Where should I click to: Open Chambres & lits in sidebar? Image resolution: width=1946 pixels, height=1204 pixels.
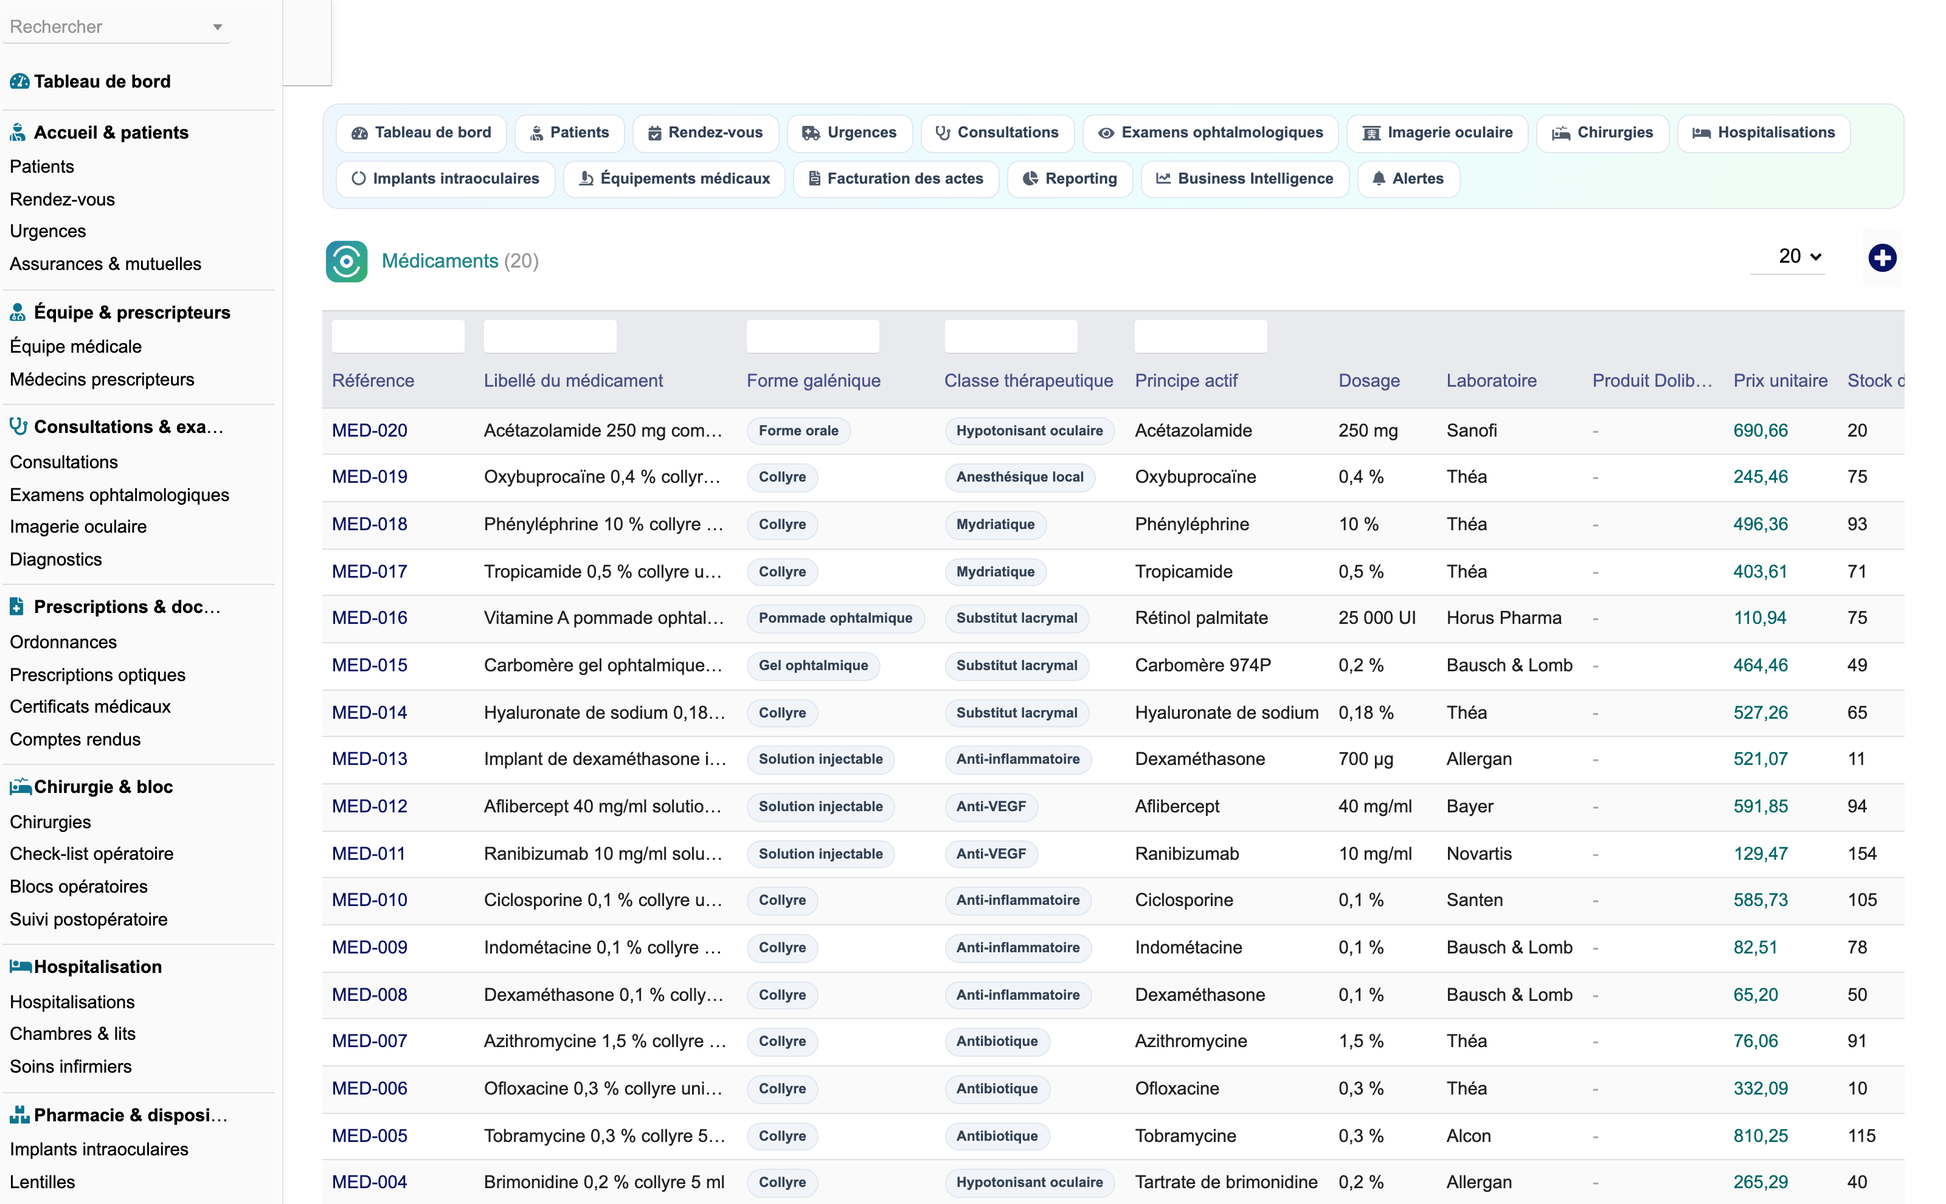point(72,1034)
